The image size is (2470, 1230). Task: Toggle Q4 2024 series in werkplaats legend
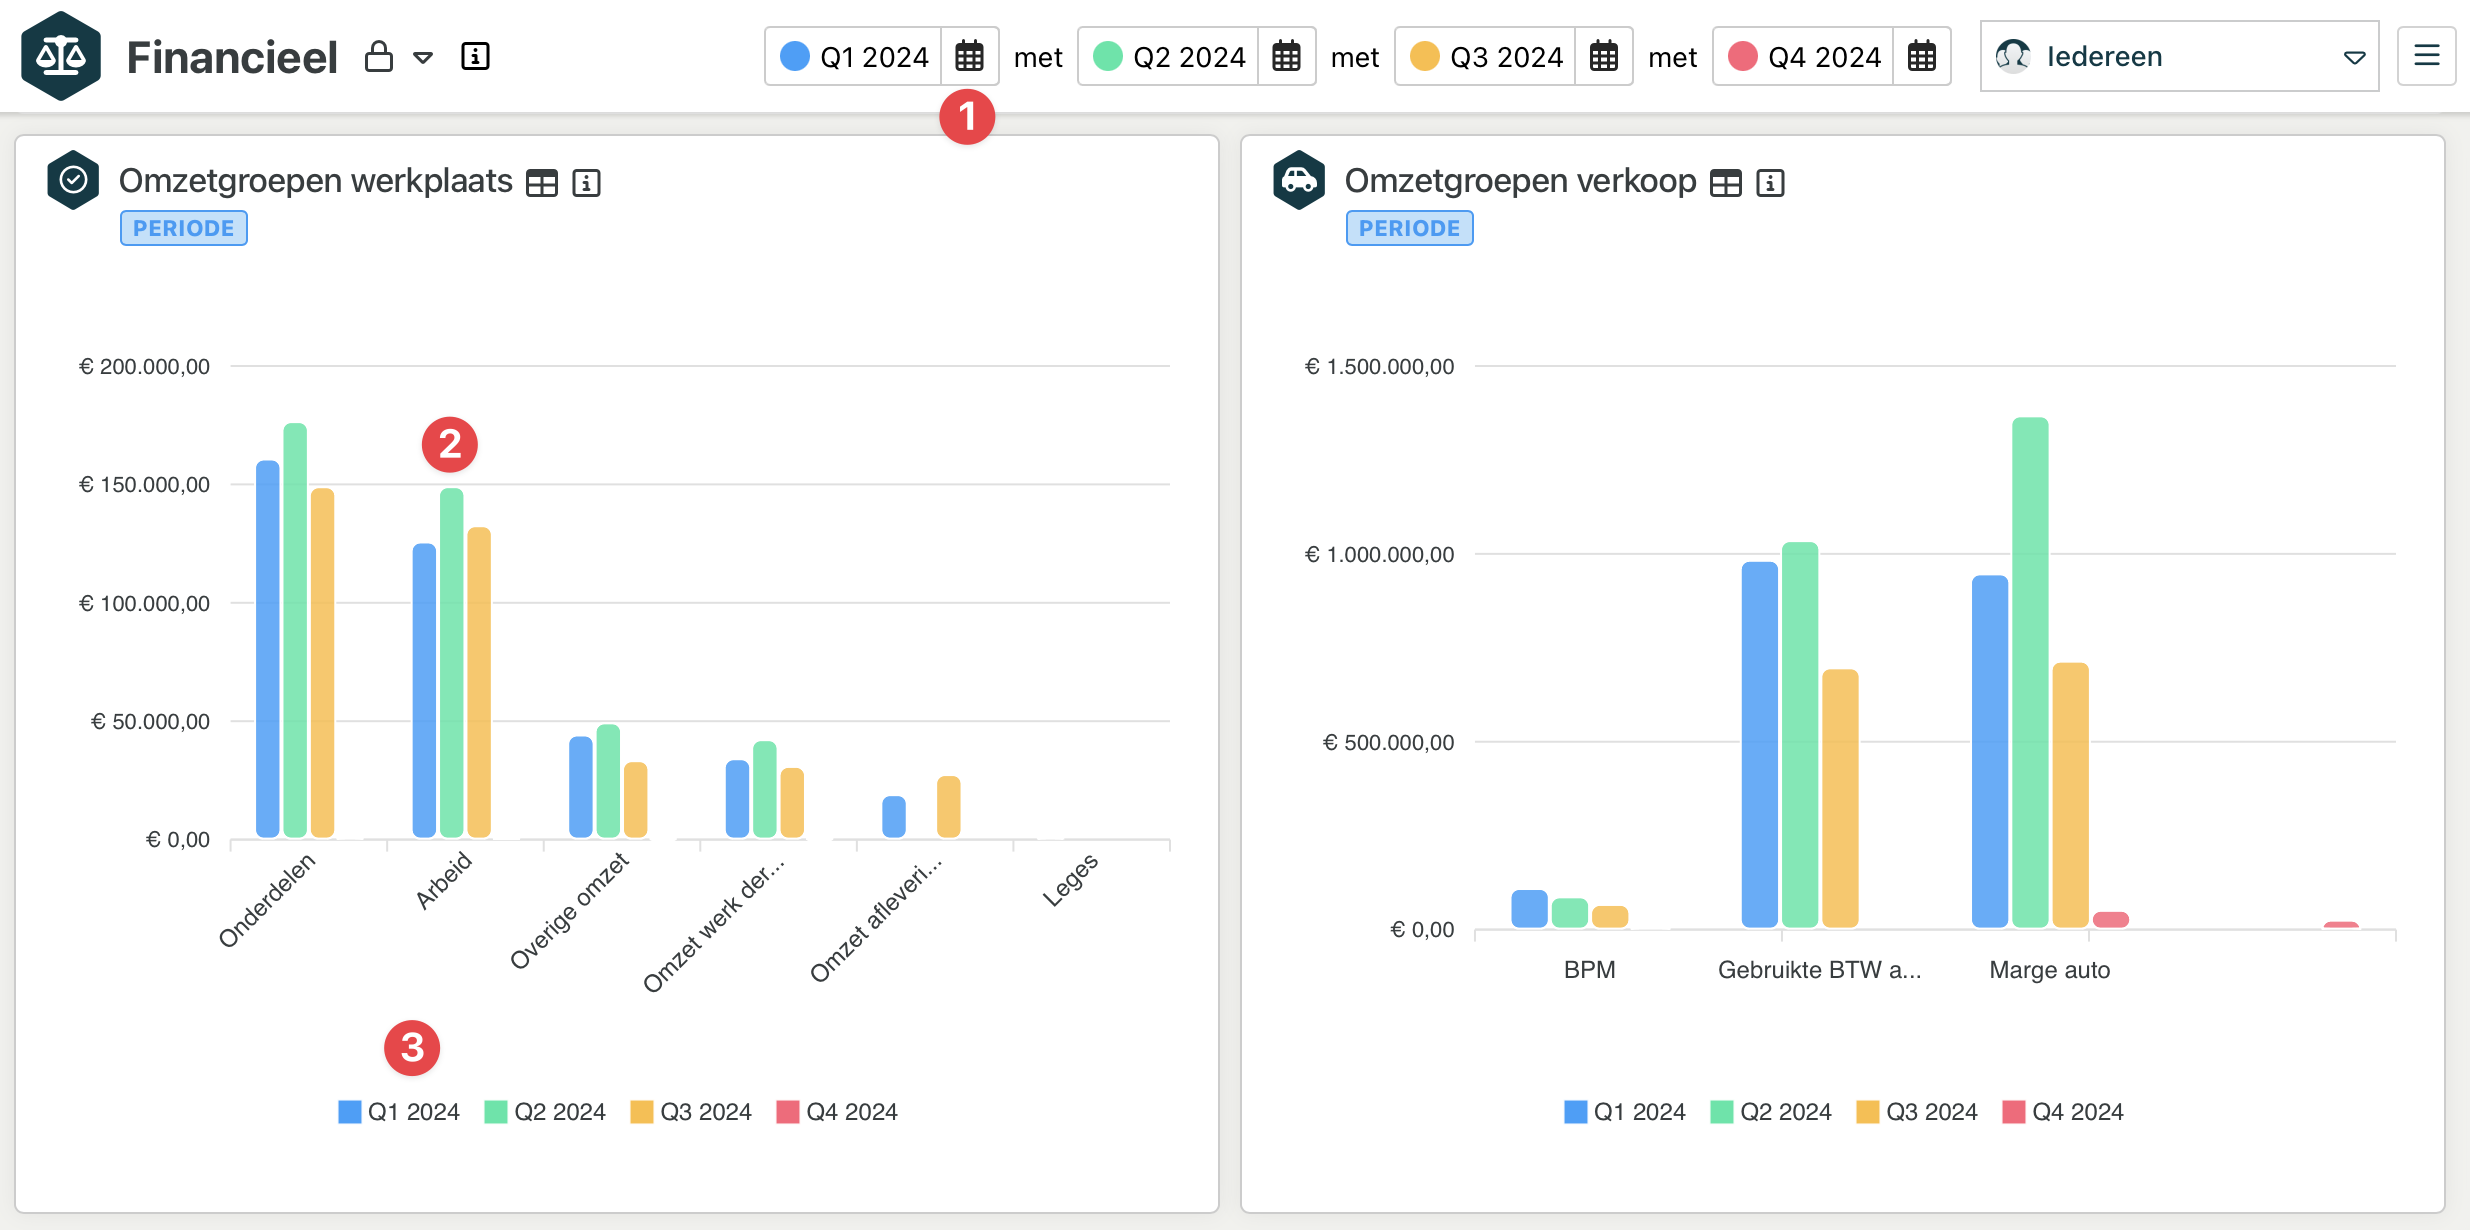(837, 1112)
